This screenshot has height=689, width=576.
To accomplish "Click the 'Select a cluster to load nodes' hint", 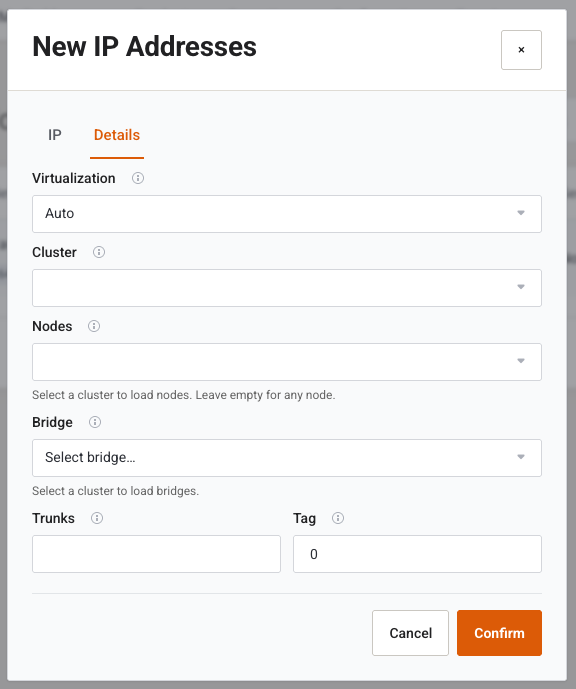I will coord(184,395).
